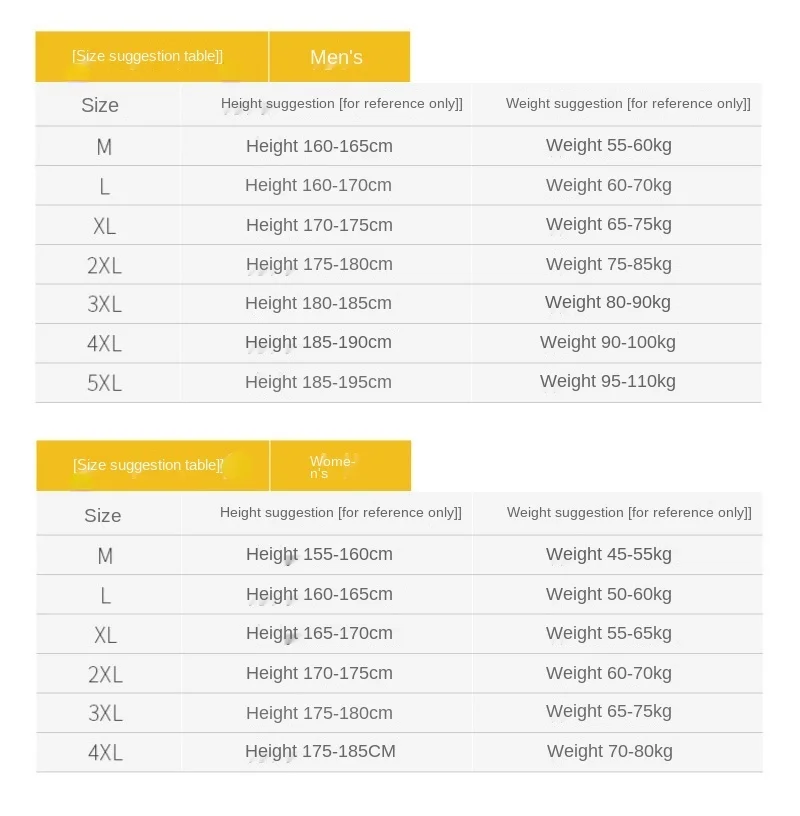Click the Height 180-185cm cell
This screenshot has width=800, height=816.
point(319,303)
